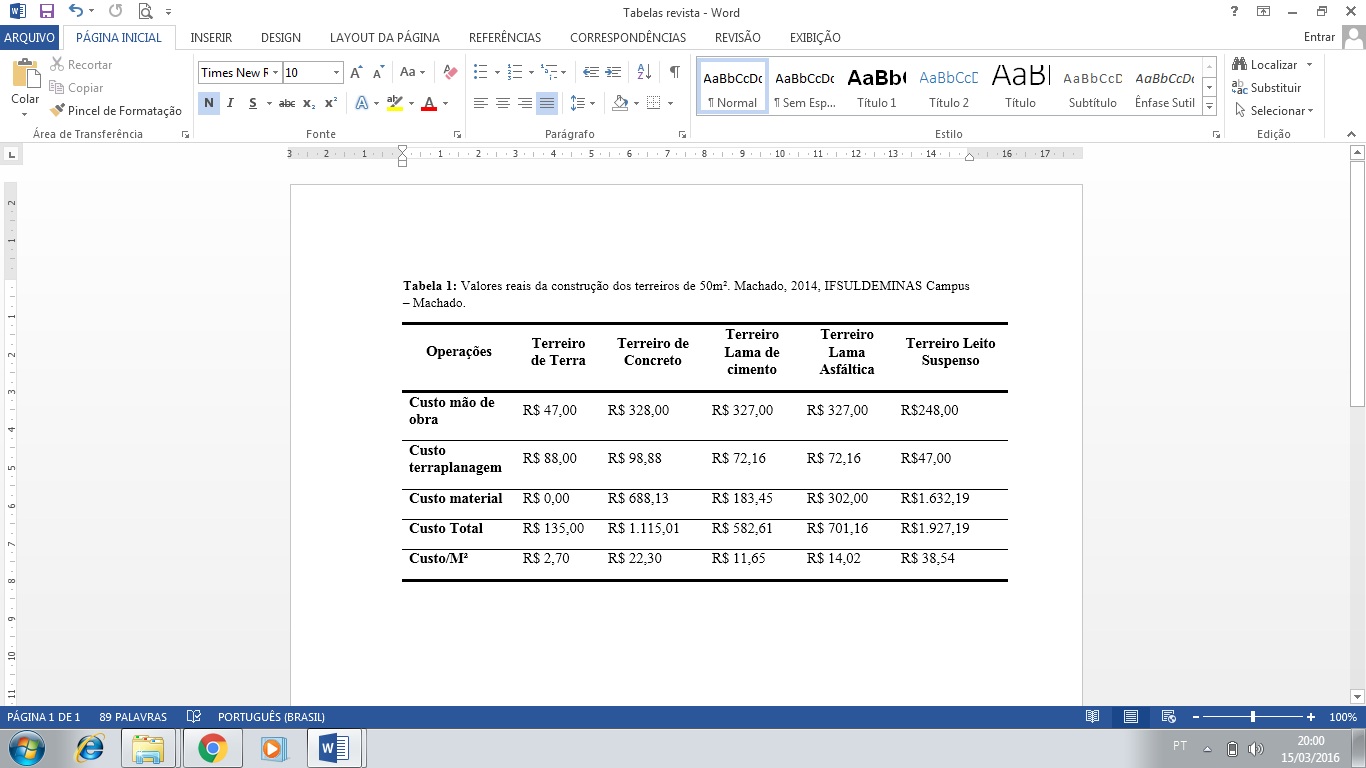1366x768 pixels.
Task: Click the Substituir button
Action: pyautogui.click(x=1267, y=88)
